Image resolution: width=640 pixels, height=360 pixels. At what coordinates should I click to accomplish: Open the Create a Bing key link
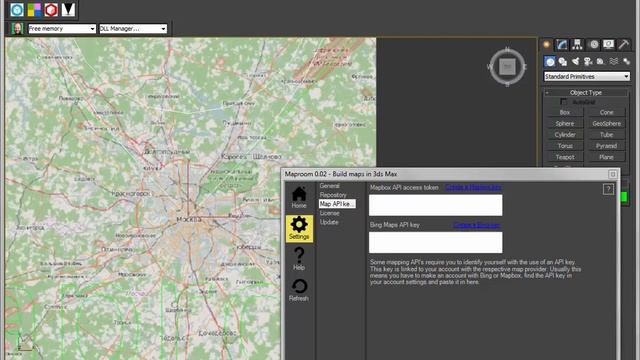click(476, 225)
